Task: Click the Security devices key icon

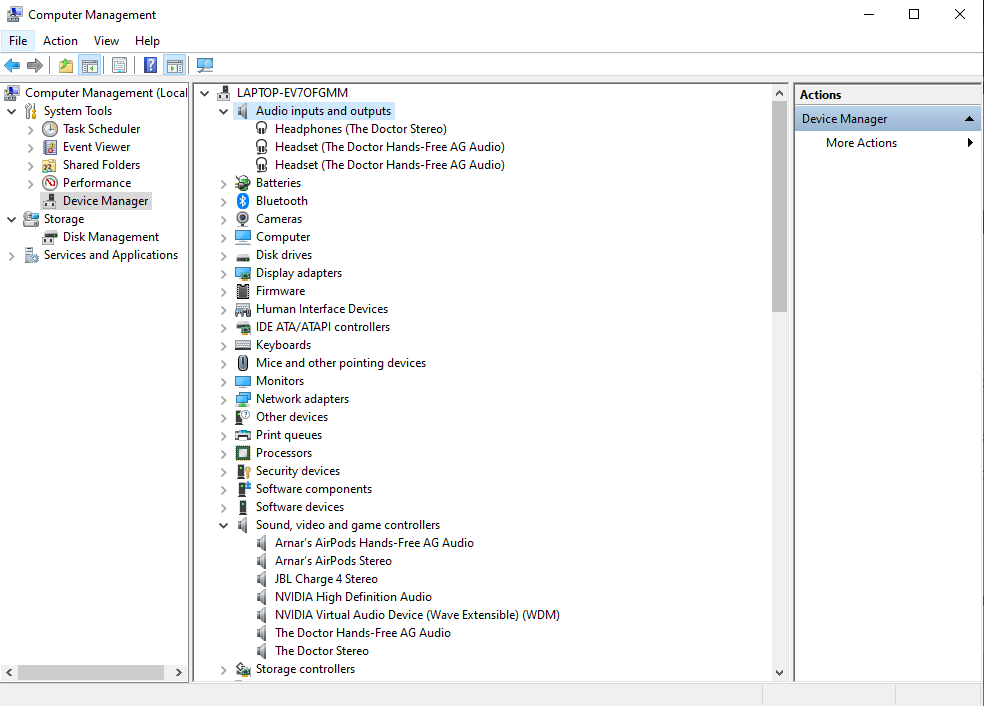Action: tap(243, 471)
